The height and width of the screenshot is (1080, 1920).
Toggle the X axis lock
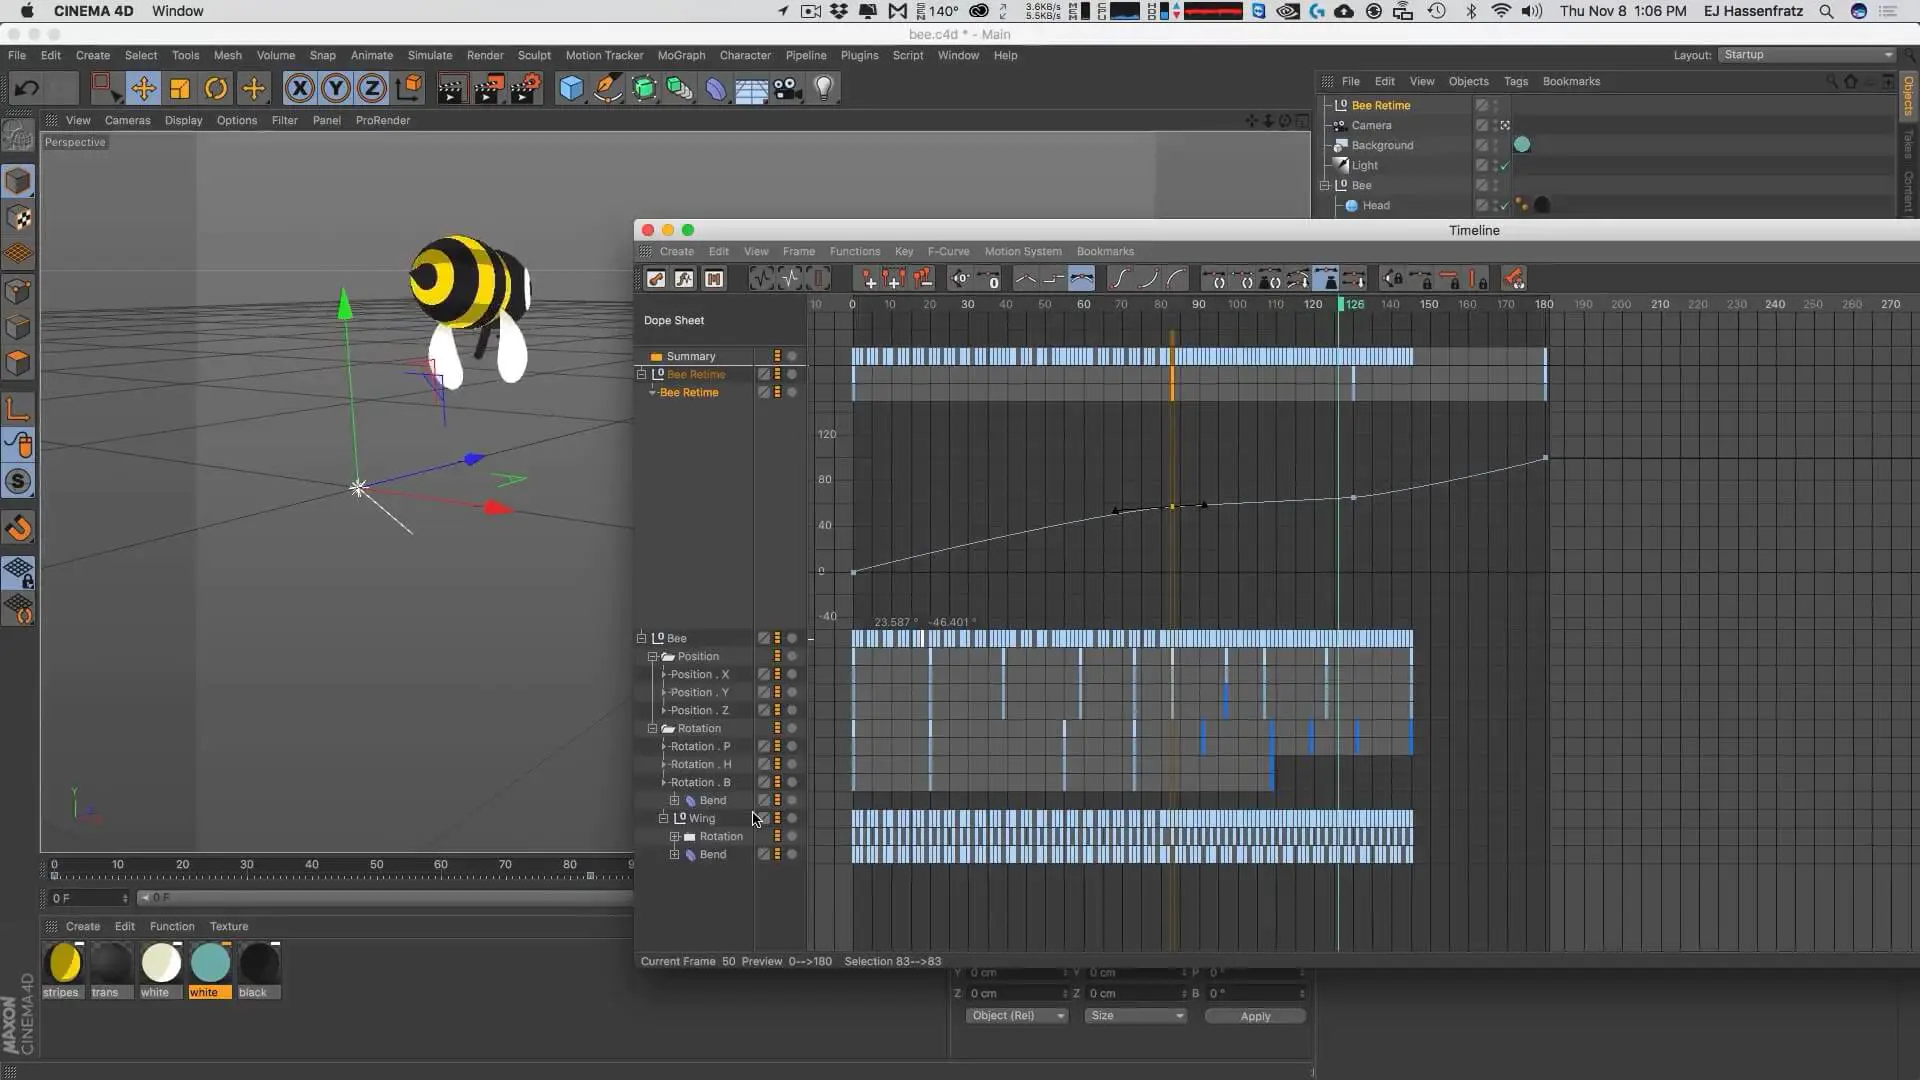coord(299,88)
